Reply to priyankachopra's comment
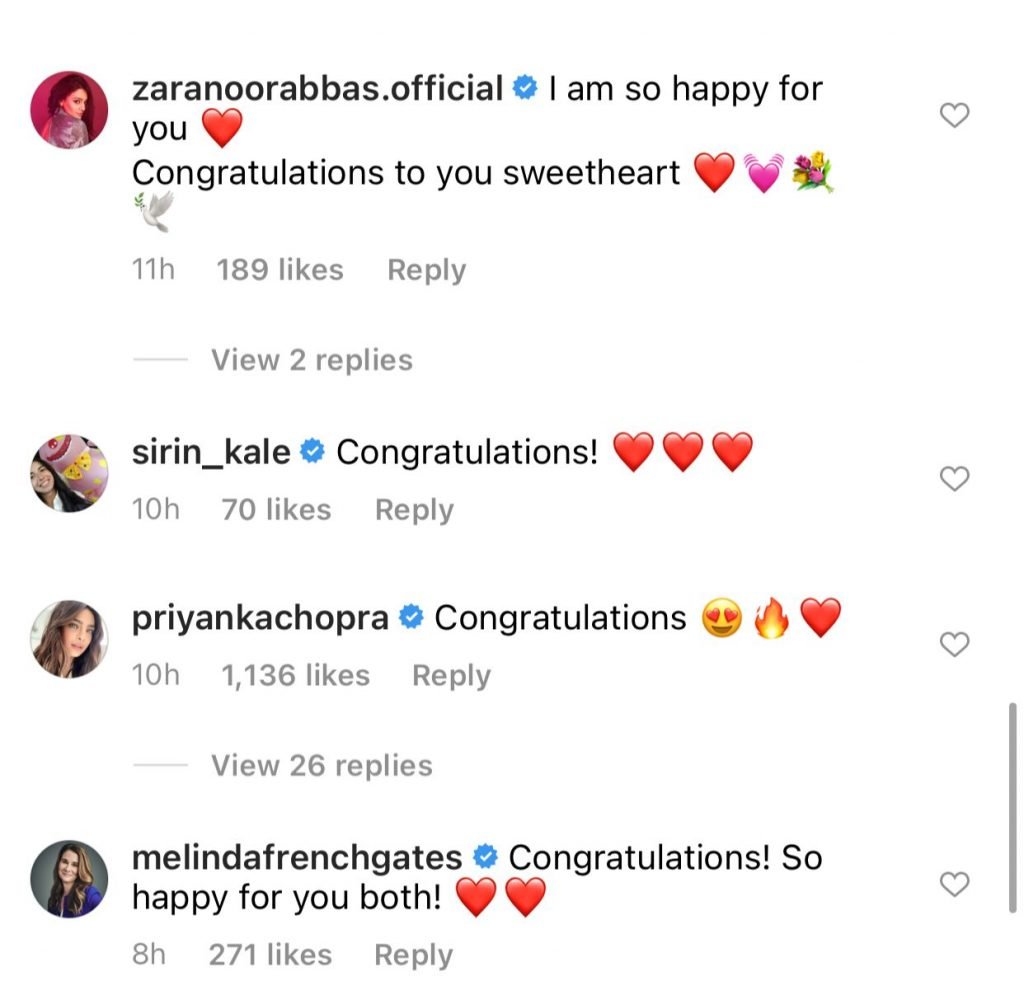The width and height of the screenshot is (1024, 981). [x=451, y=676]
